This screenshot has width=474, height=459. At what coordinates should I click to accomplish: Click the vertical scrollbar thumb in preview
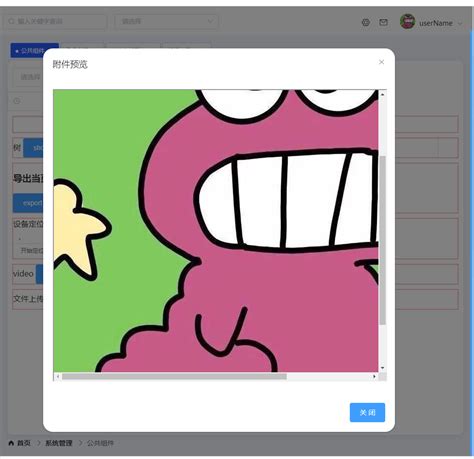pos(382,240)
